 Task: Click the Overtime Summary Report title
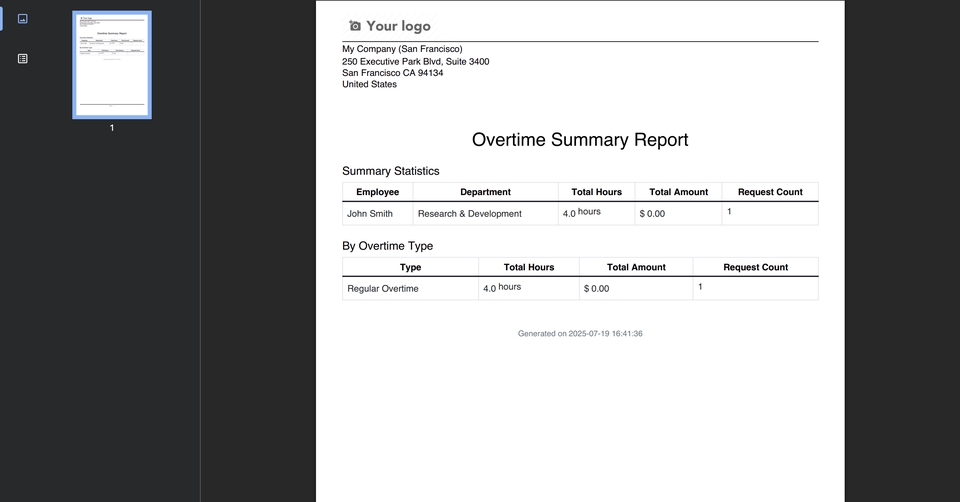(580, 140)
